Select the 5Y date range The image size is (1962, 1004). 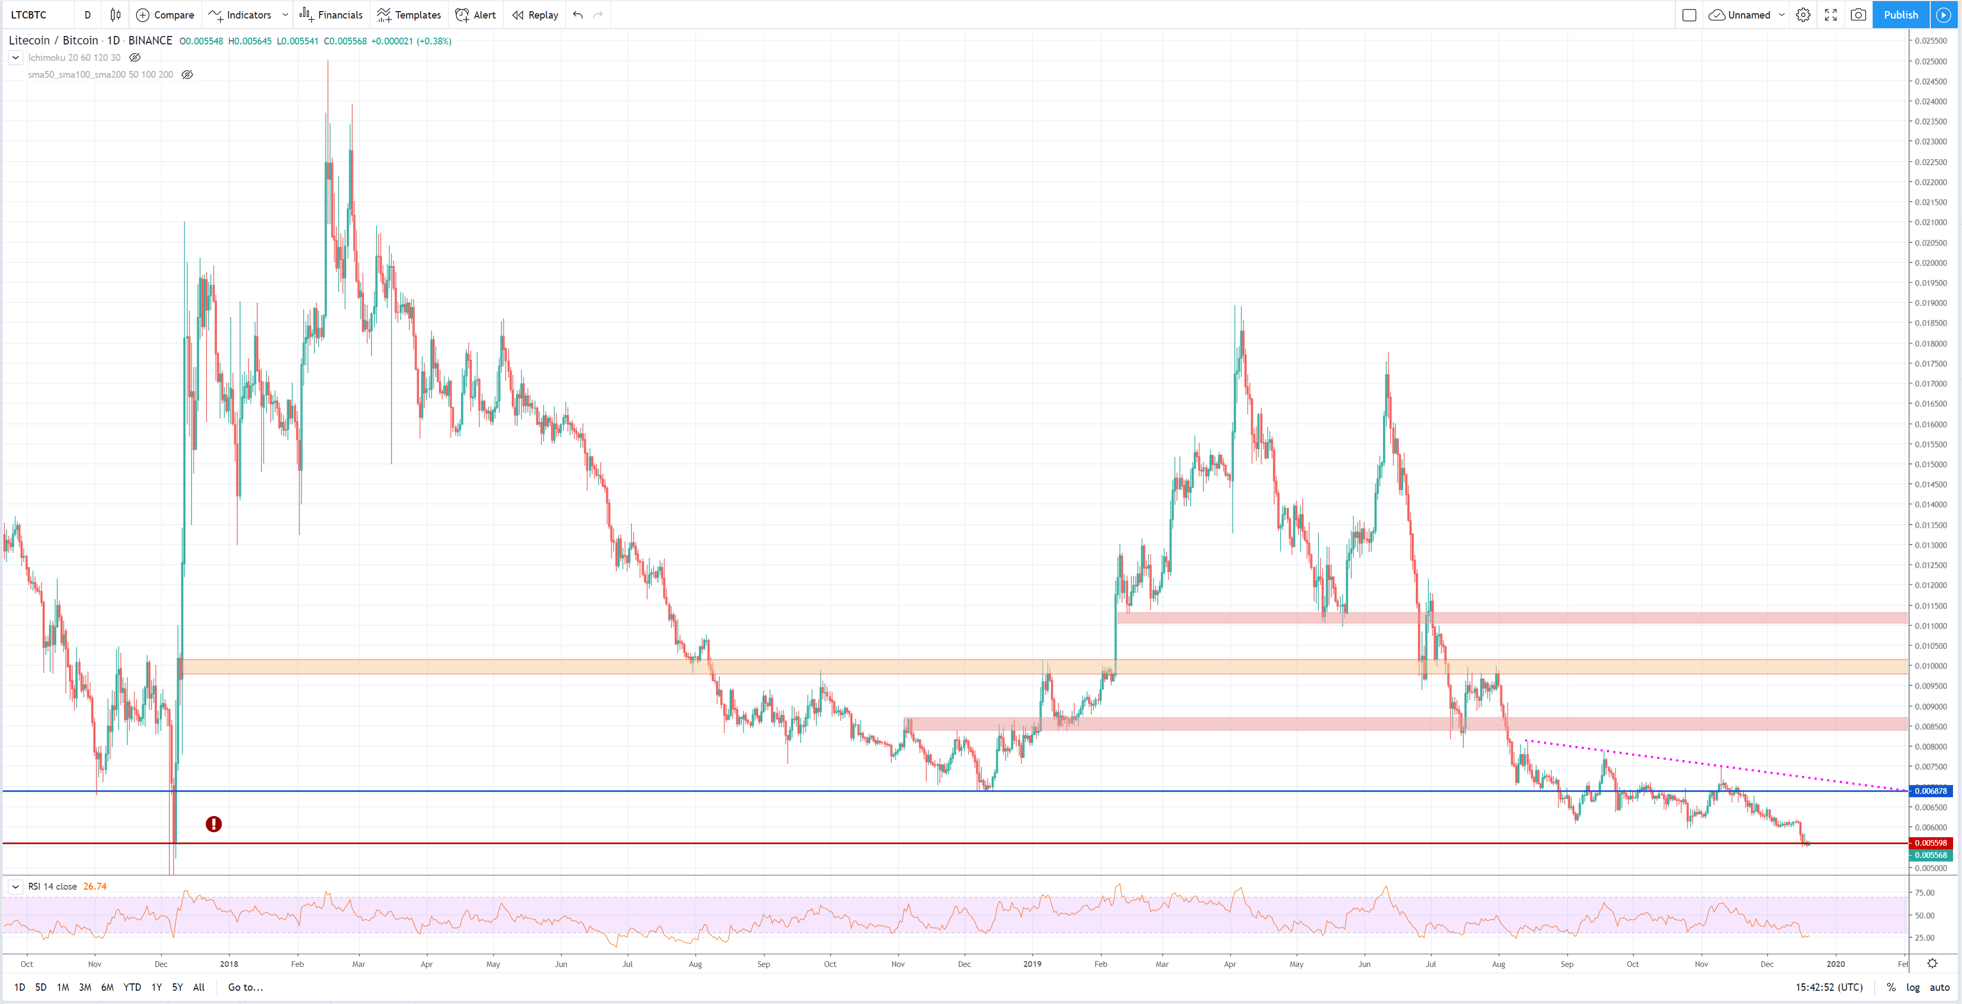pos(177,987)
